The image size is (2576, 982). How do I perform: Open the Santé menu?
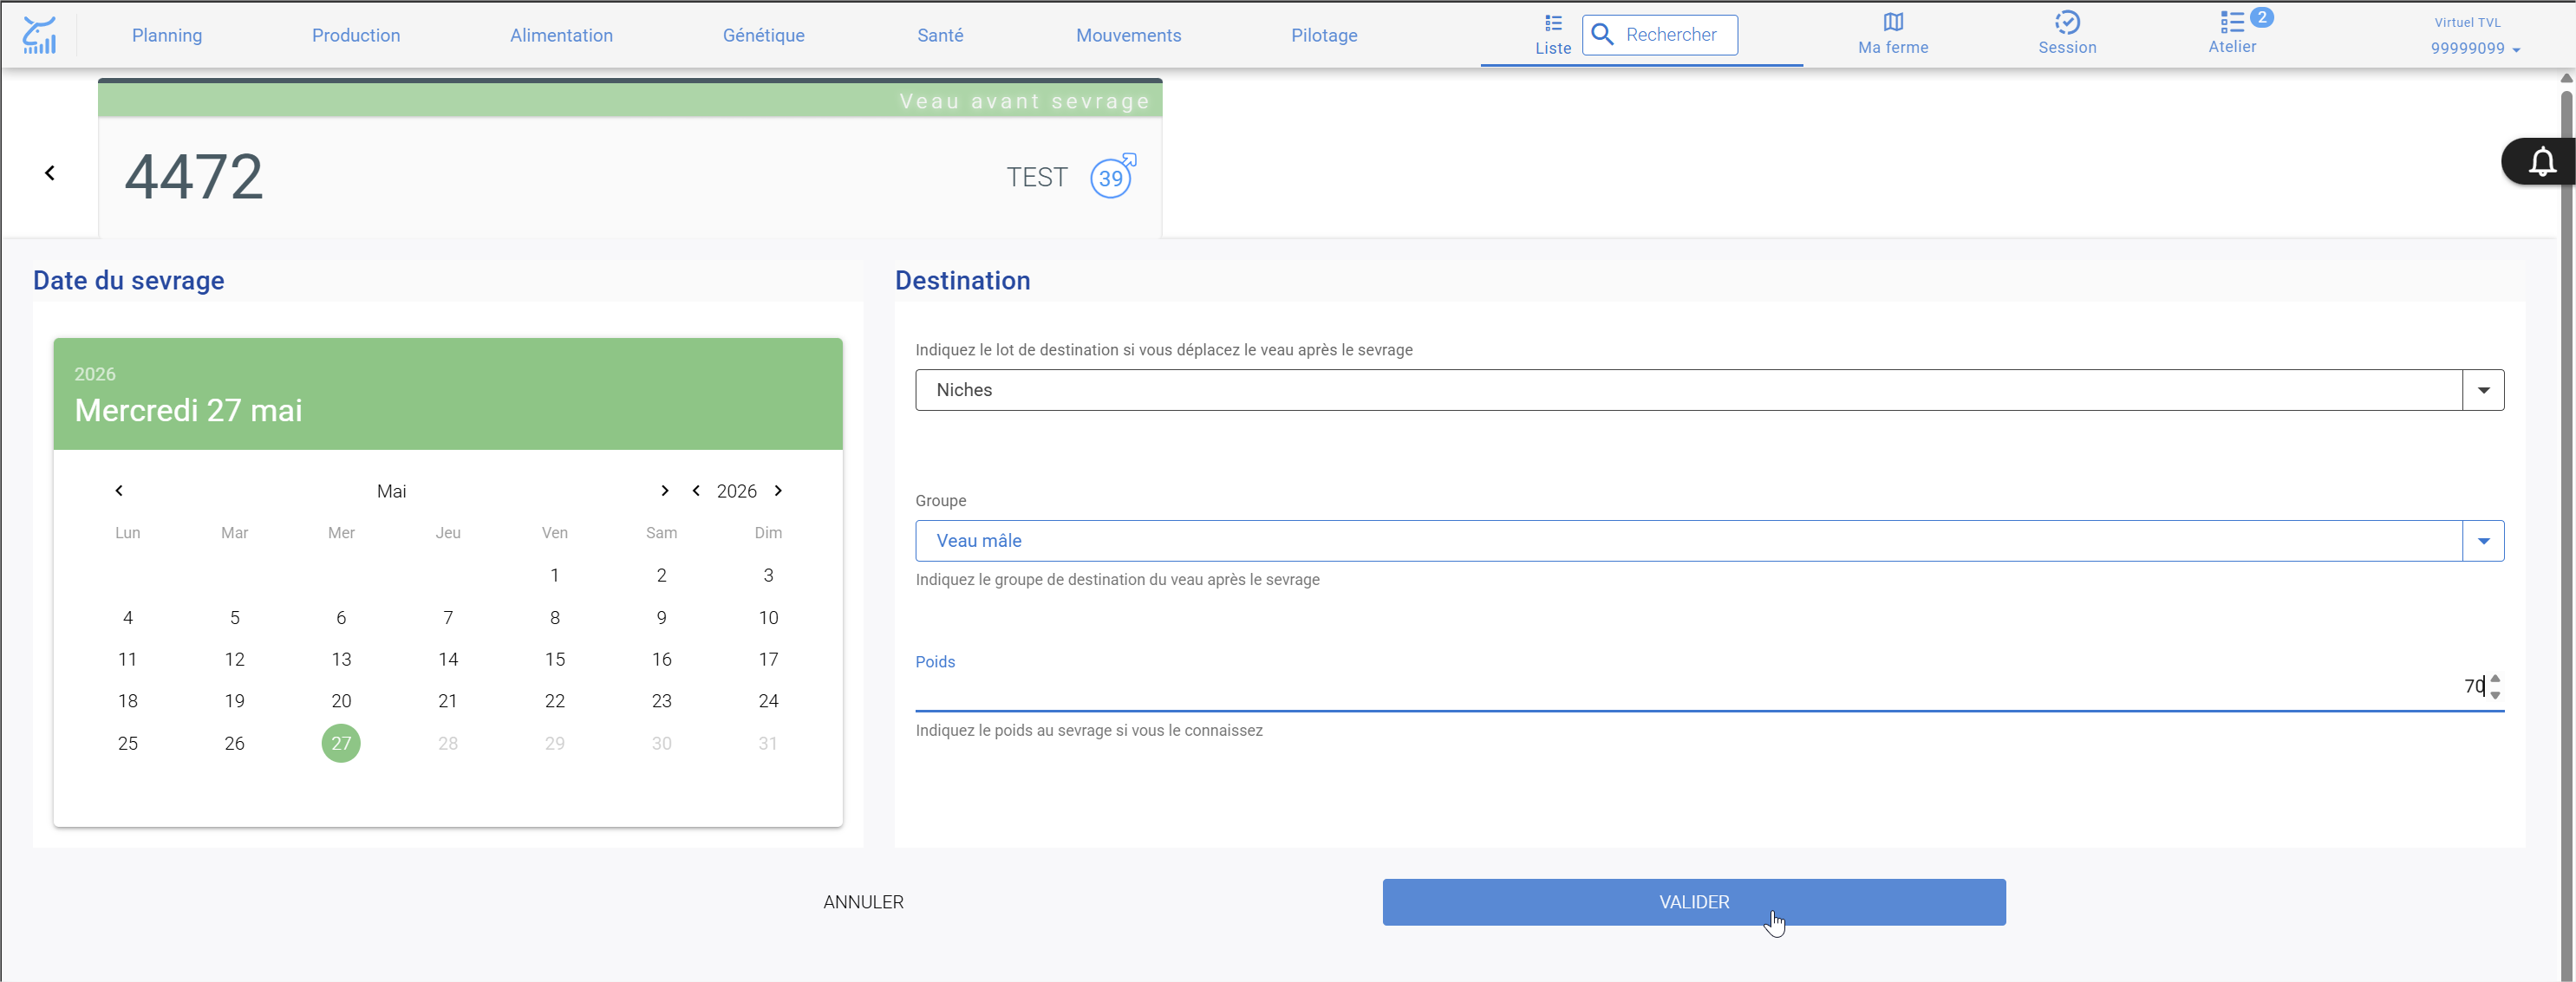point(940,35)
